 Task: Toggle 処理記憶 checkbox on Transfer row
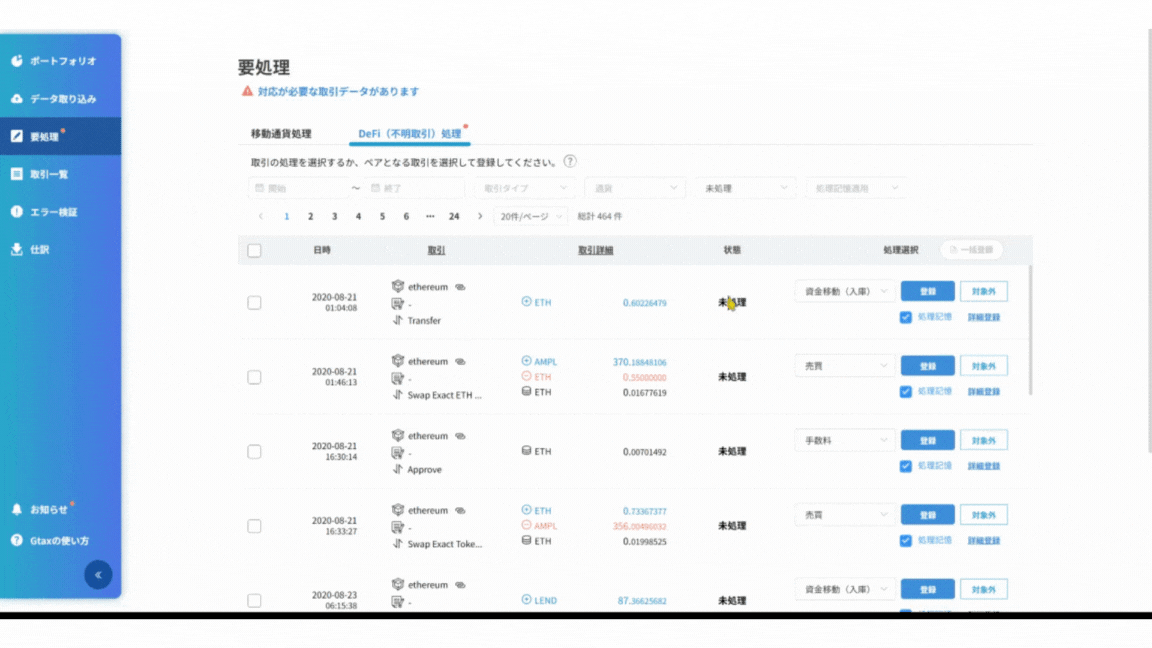point(906,317)
